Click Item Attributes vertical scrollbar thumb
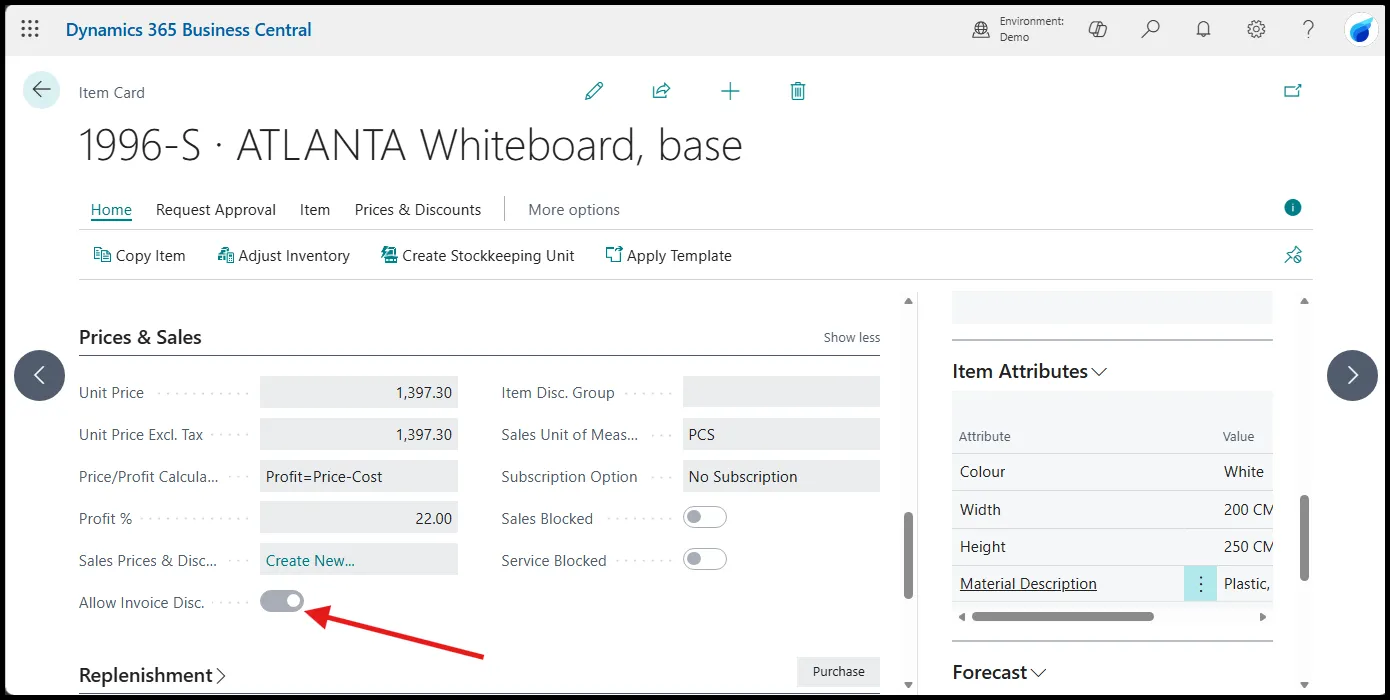Image resolution: width=1390 pixels, height=700 pixels. coord(1304,537)
